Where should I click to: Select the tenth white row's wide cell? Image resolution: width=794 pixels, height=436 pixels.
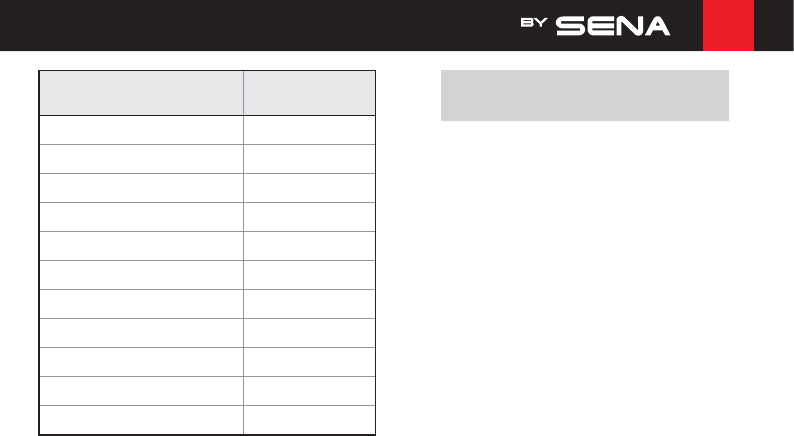pos(141,391)
